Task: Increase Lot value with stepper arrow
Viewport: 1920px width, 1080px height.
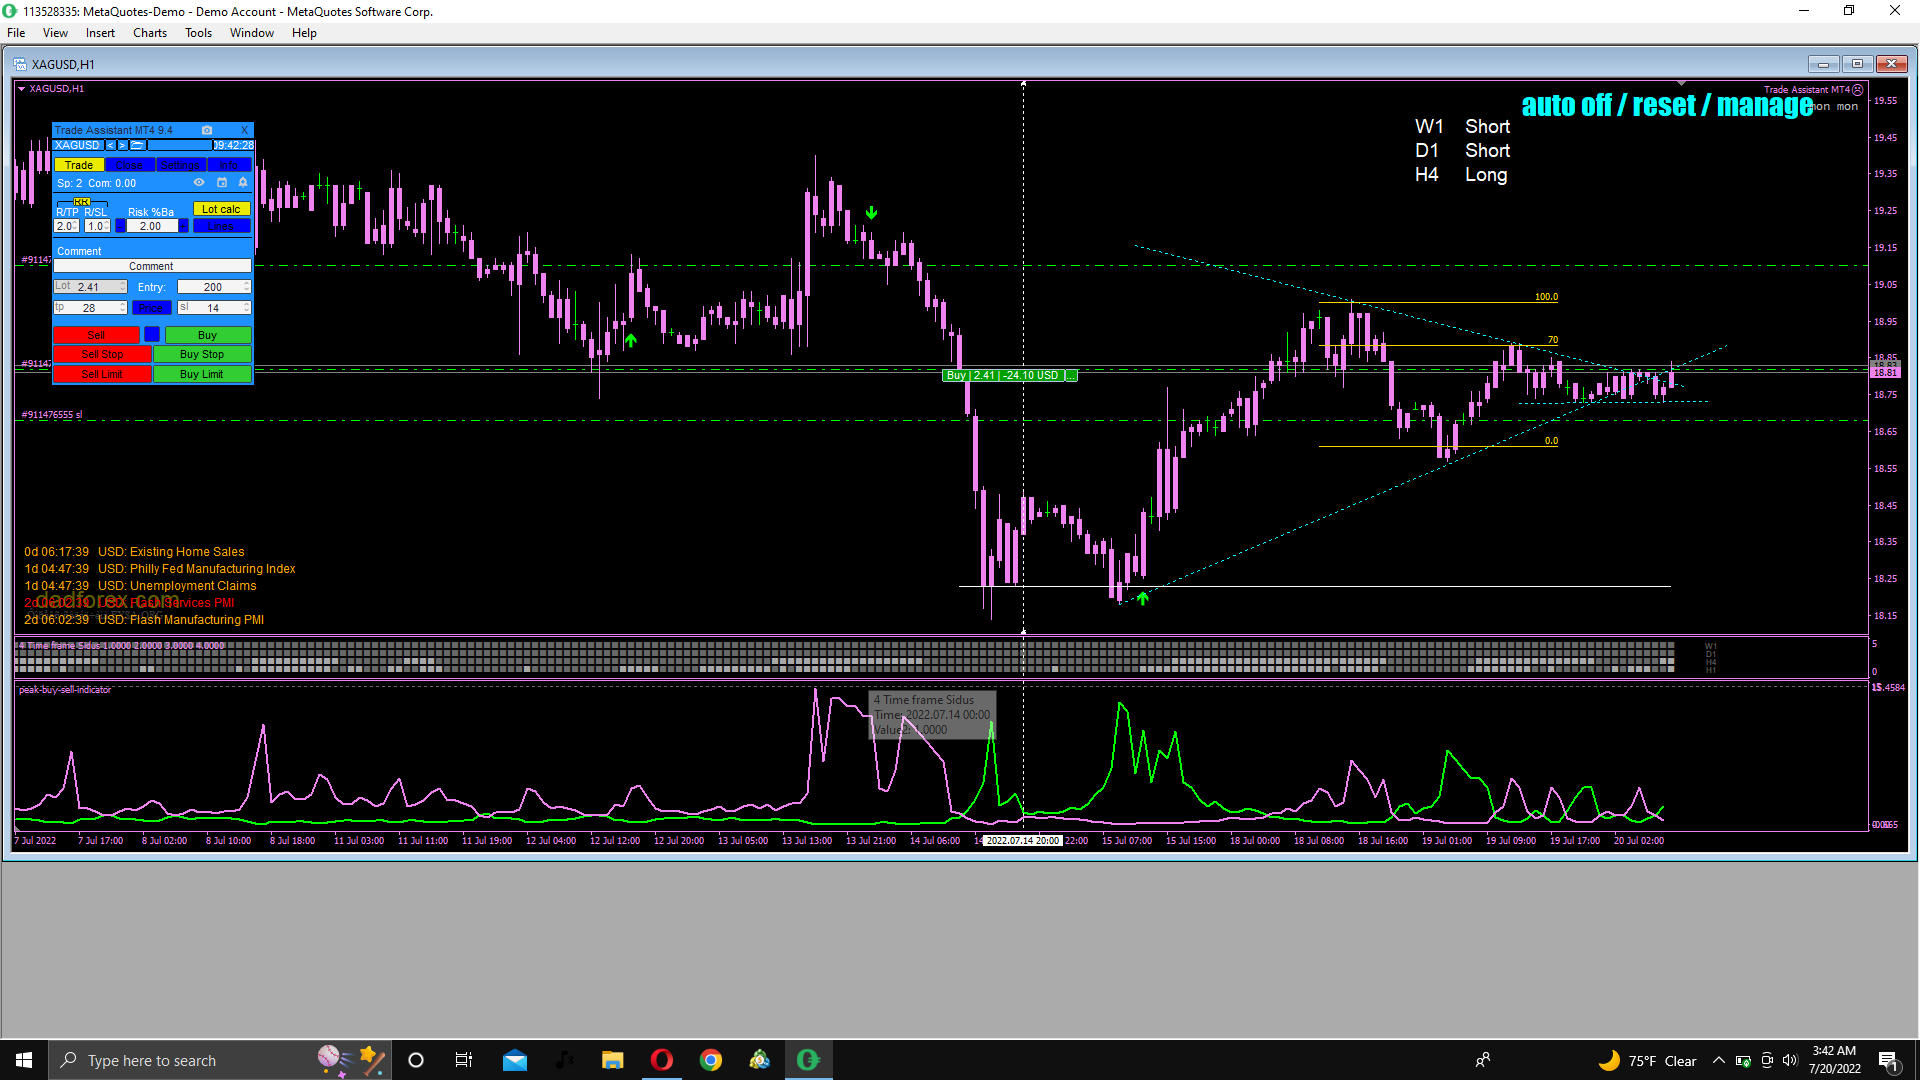Action: 123,283
